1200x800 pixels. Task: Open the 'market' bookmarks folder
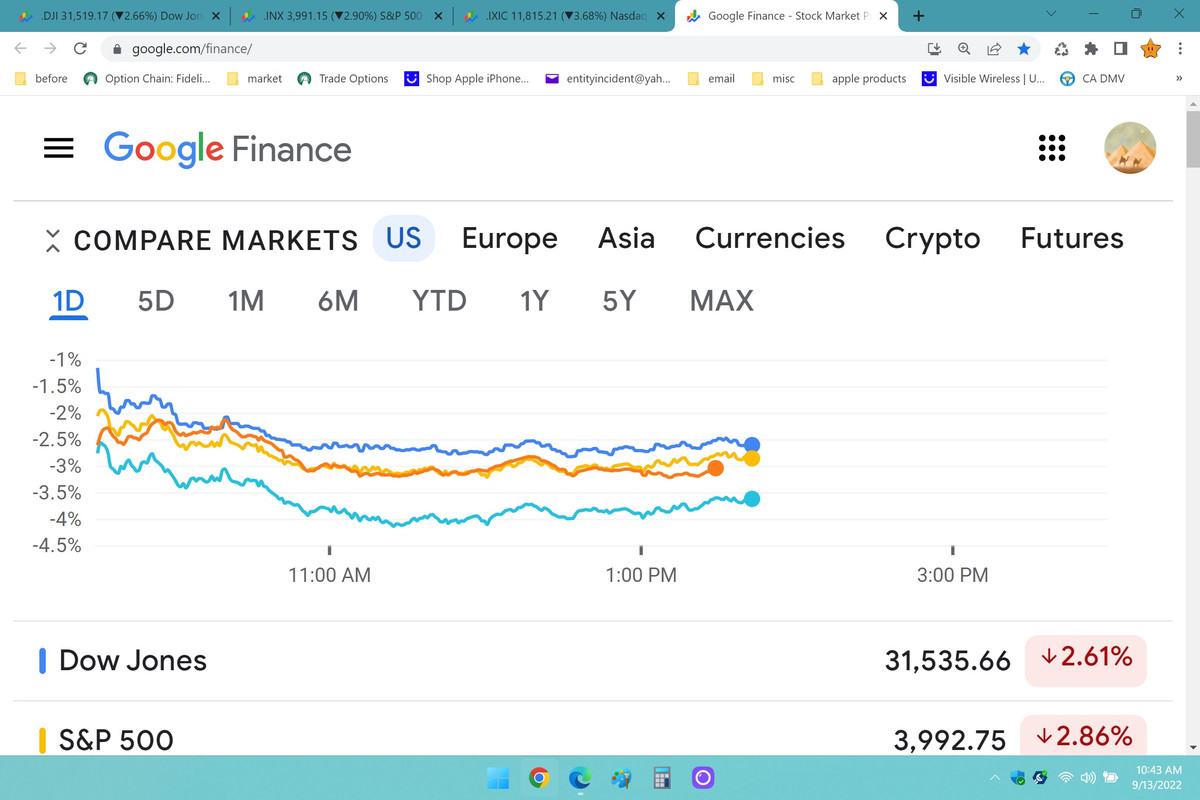click(255, 78)
